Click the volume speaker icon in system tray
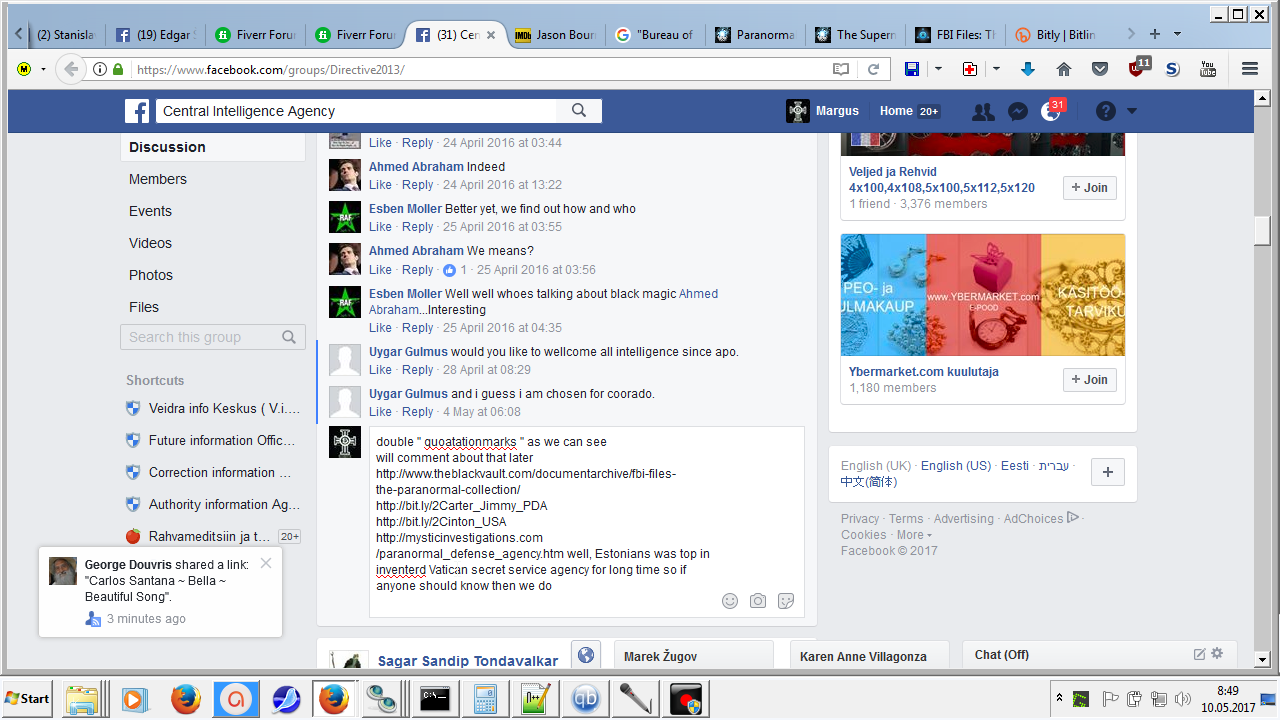This screenshot has height=720, width=1280. tap(1183, 698)
